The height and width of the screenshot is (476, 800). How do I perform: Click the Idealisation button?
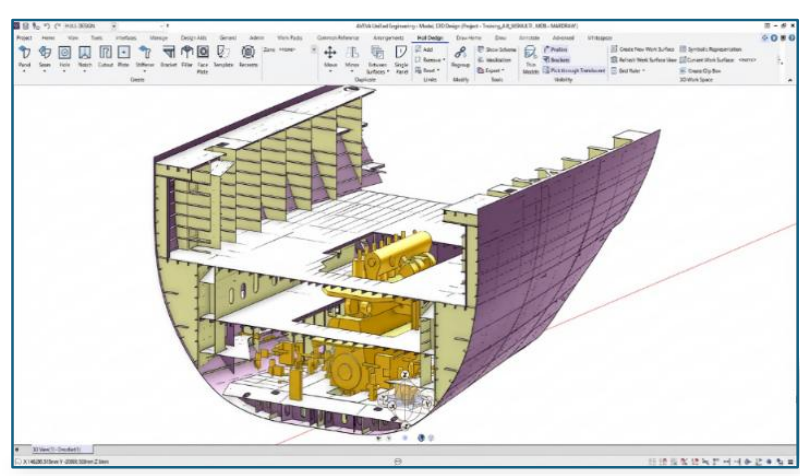point(494,60)
